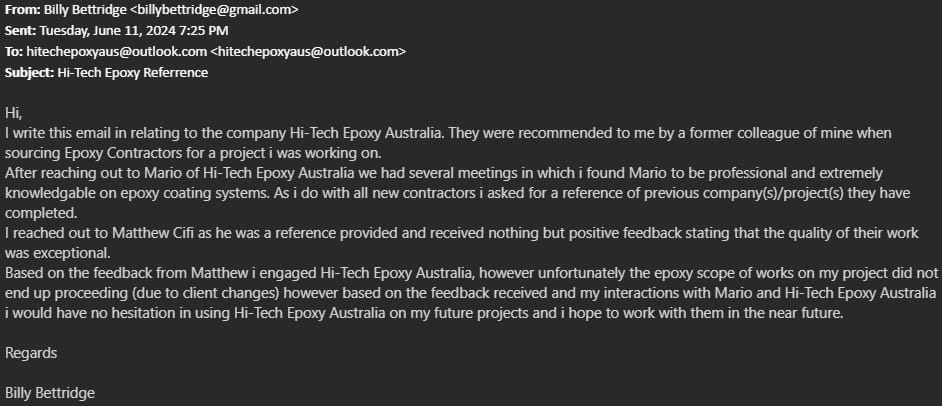Click the subject text Hi-Tech Epoxy Referrence

[133, 72]
